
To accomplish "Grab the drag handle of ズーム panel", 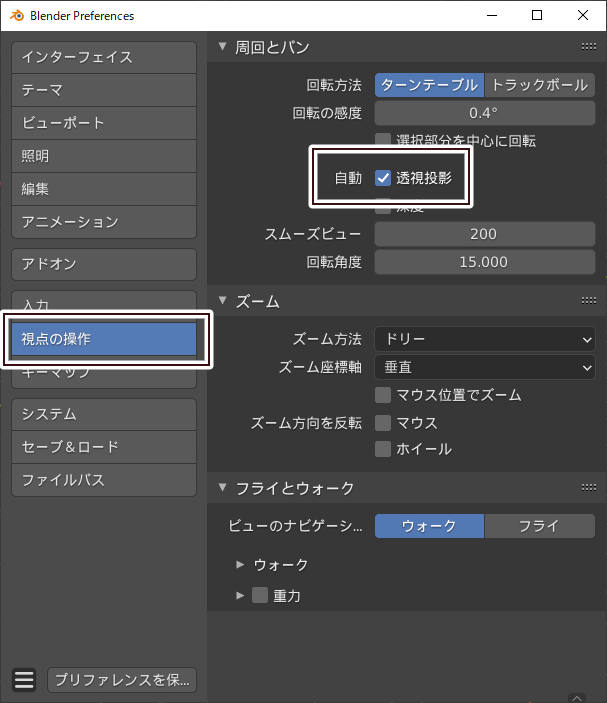I will [x=588, y=300].
